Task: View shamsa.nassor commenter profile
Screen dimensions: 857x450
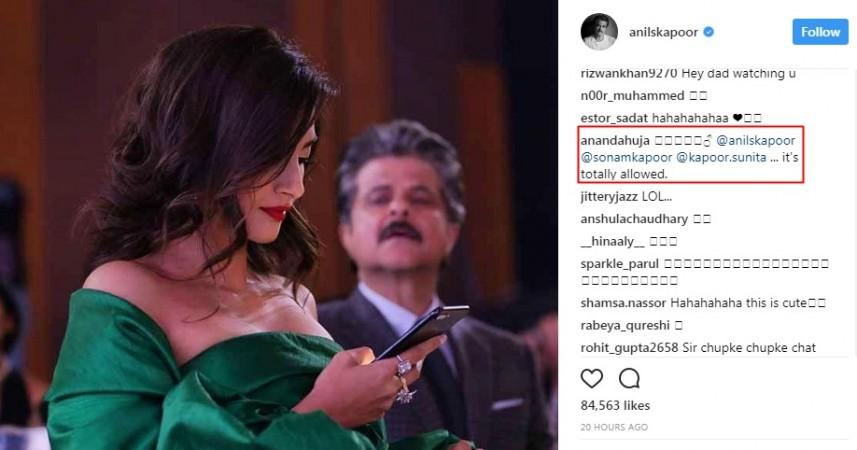Action: 623,303
